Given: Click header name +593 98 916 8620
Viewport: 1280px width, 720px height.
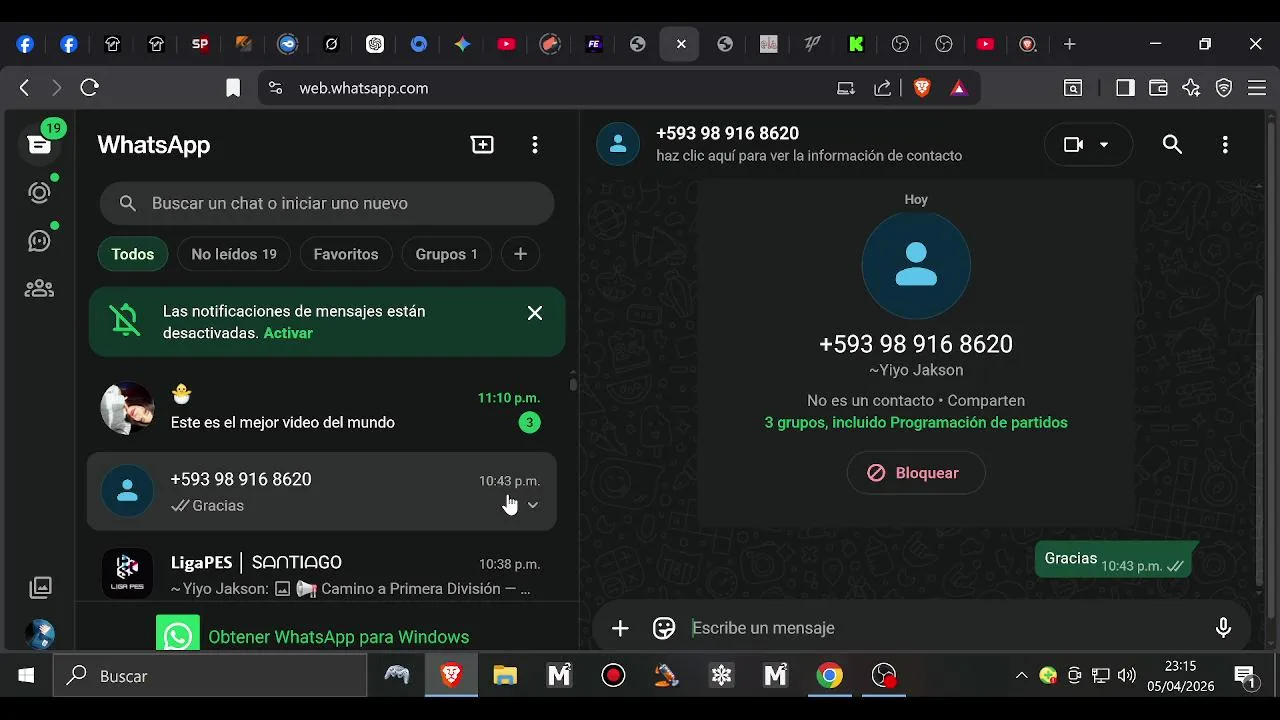Looking at the screenshot, I should 727,134.
